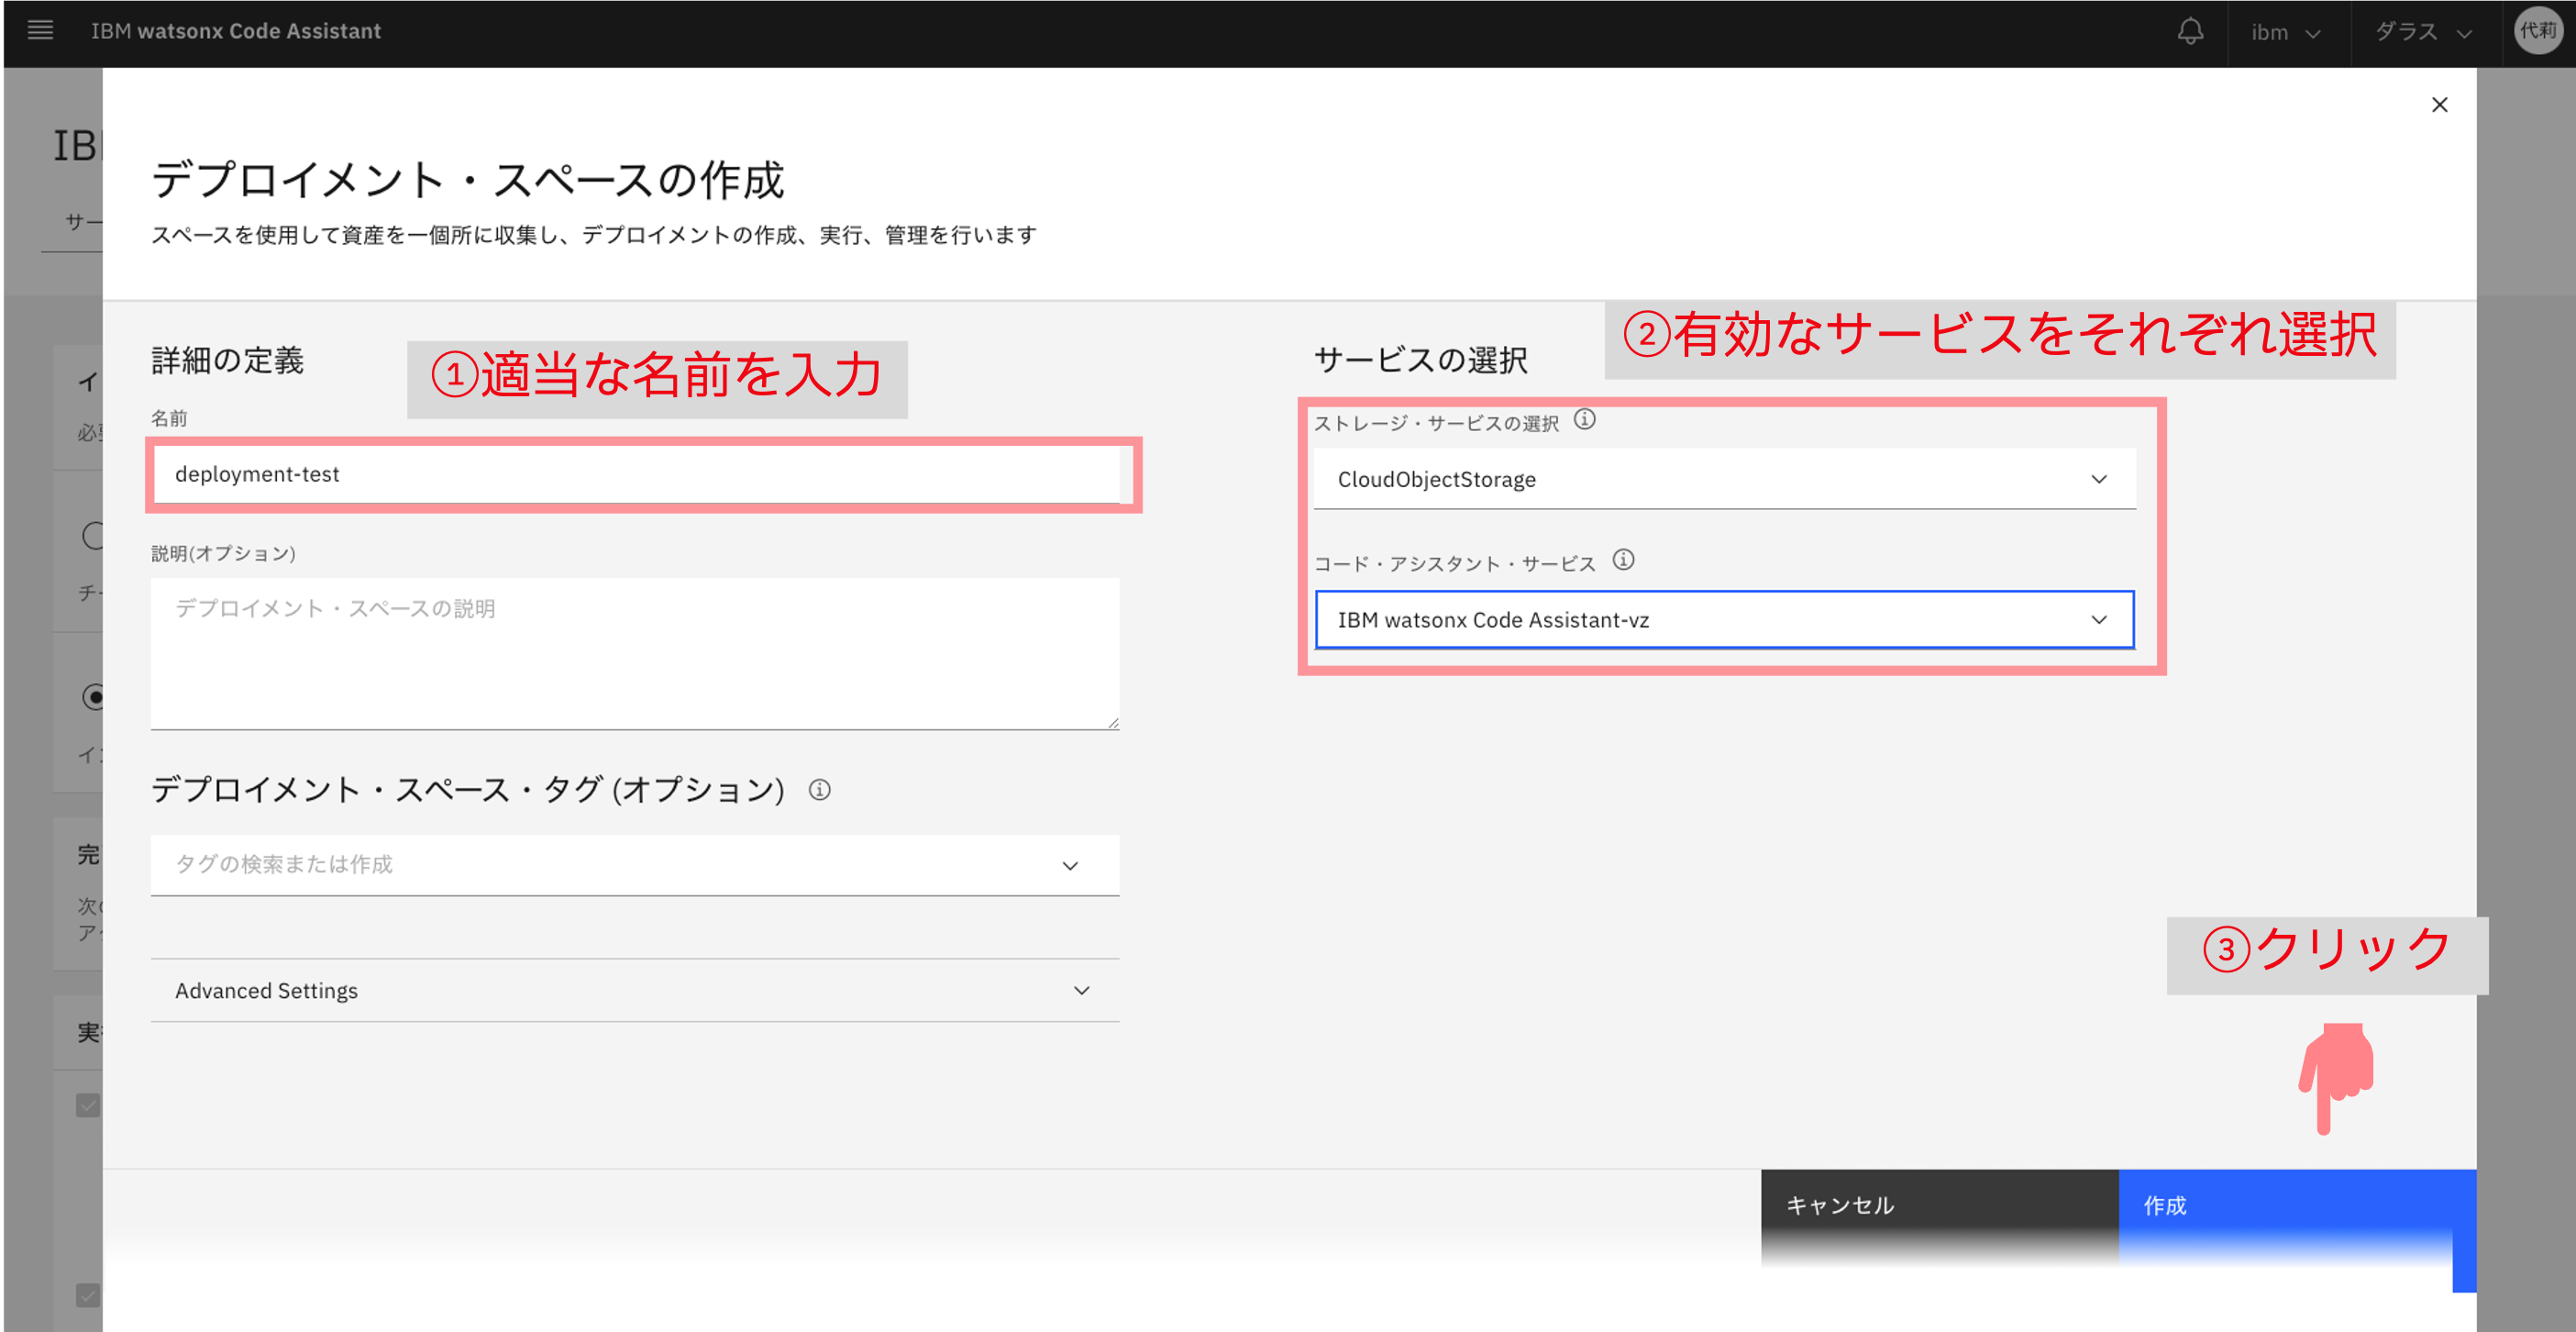
Task: Show the code assistant service info tooltip
Action: (1623, 561)
